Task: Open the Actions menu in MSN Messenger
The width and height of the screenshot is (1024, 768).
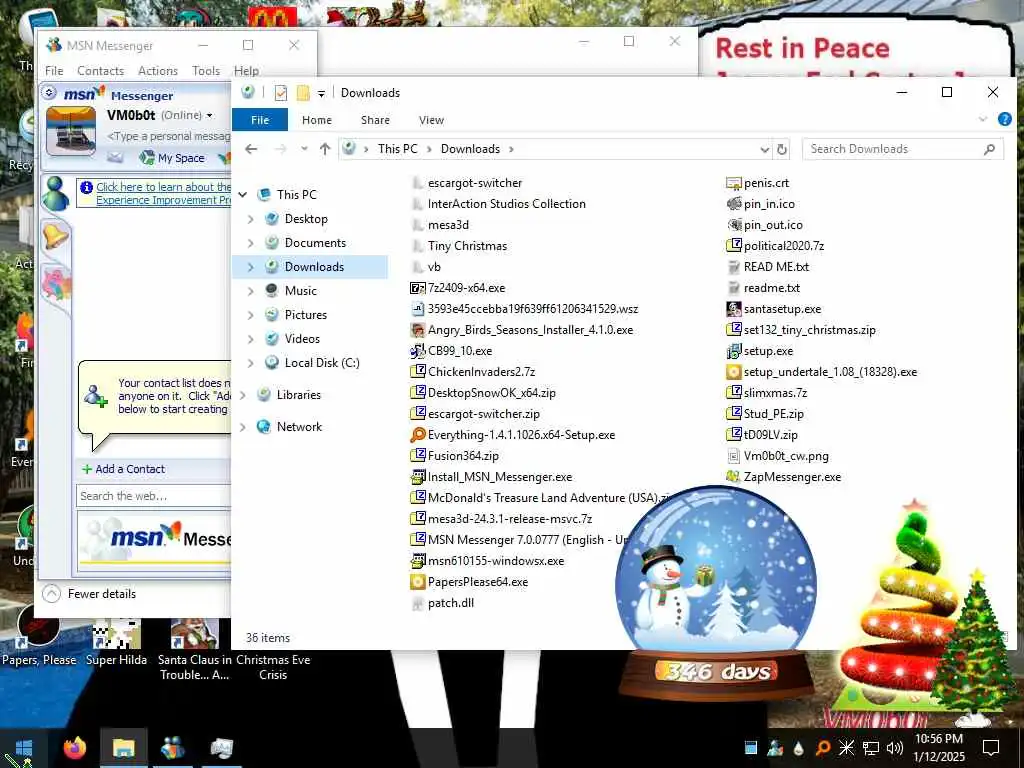Action: [x=157, y=71]
